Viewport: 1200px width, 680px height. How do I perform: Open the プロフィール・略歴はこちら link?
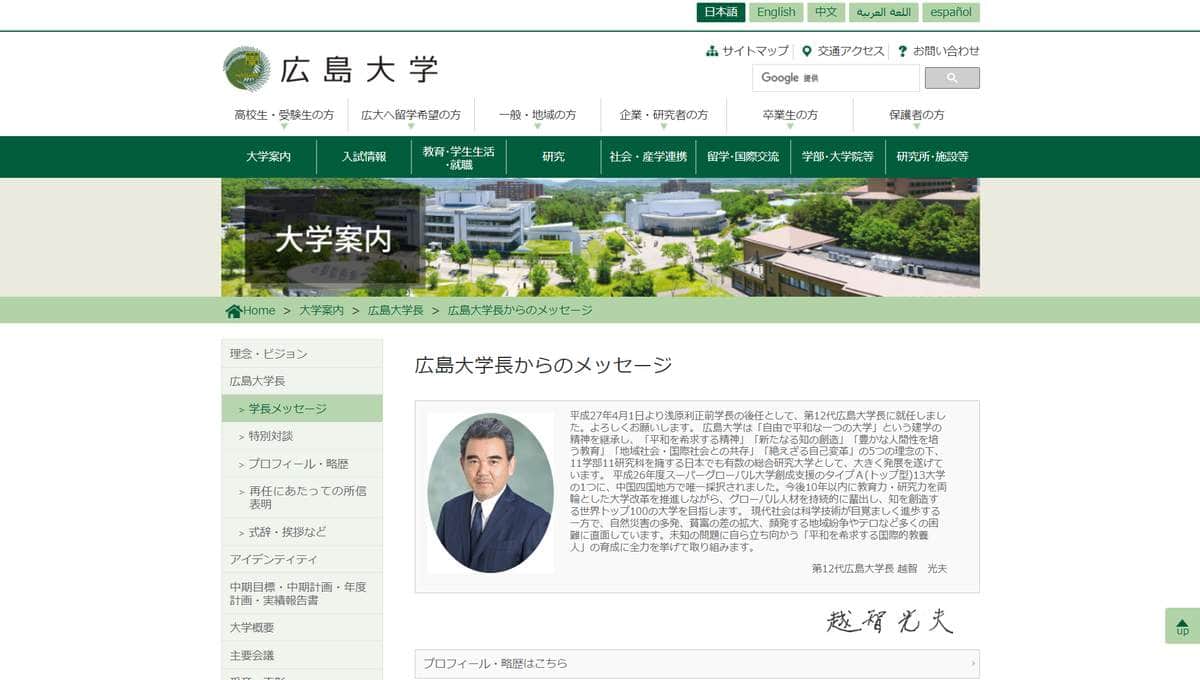click(696, 663)
